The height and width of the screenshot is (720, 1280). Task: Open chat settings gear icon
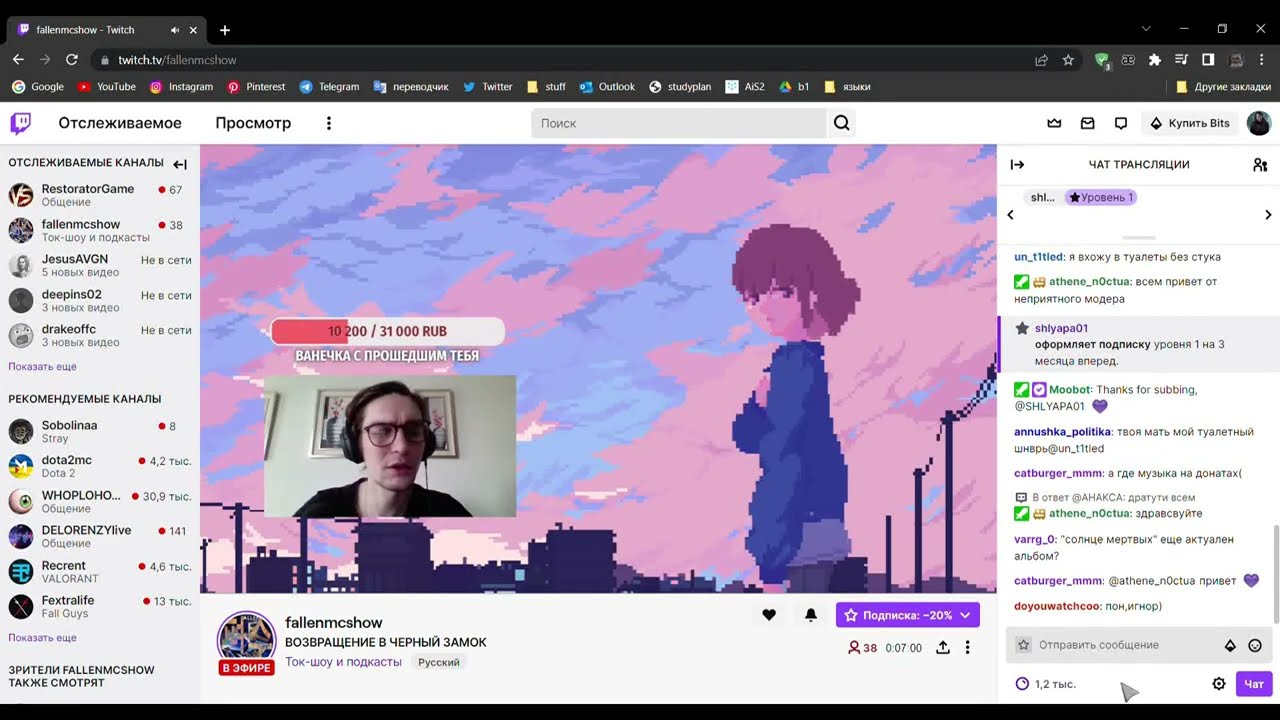[1219, 684]
